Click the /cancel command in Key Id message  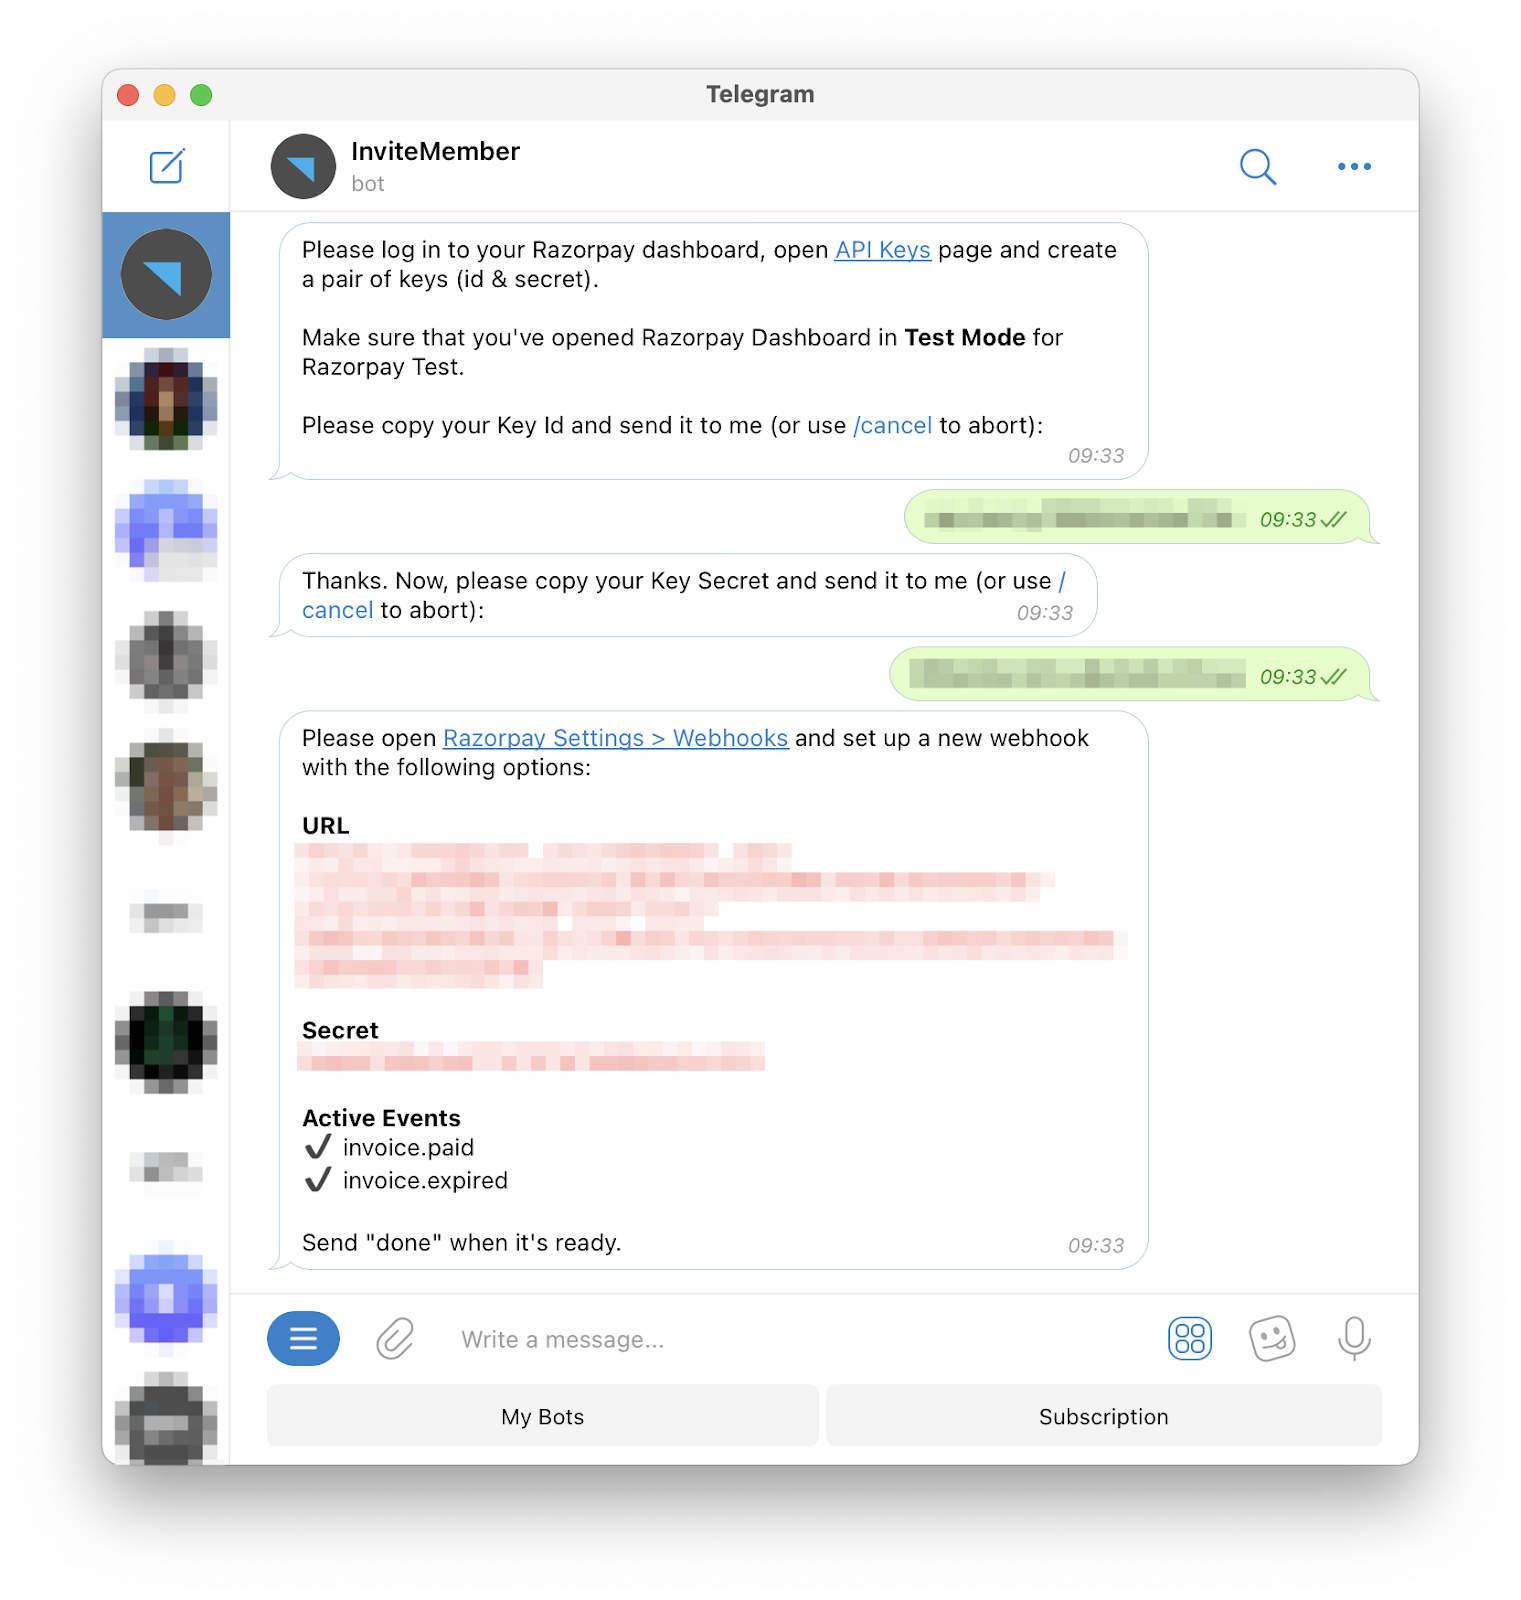893,426
